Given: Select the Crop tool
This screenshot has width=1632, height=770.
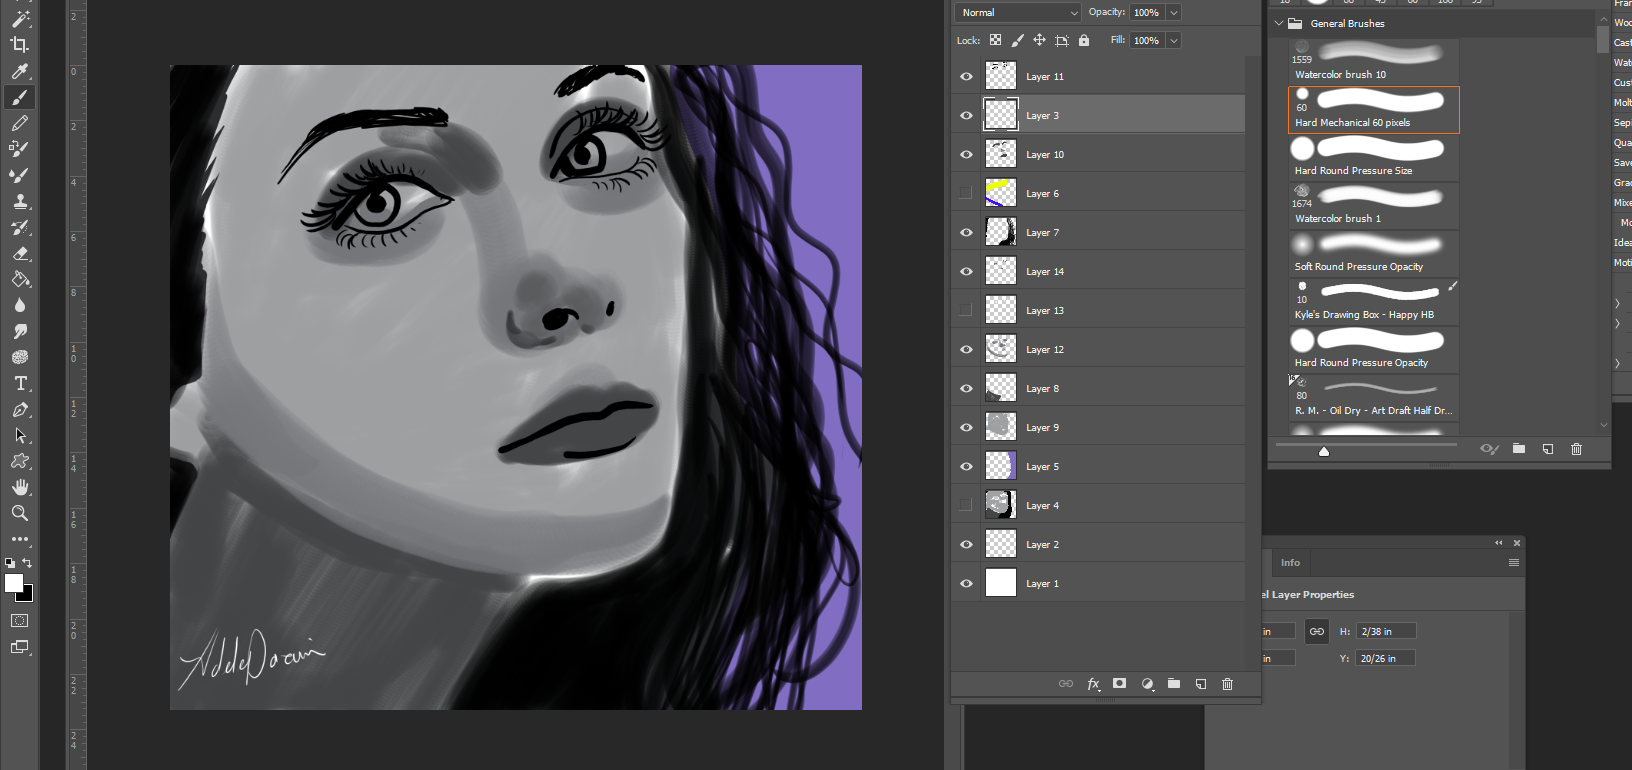Looking at the screenshot, I should (19, 45).
